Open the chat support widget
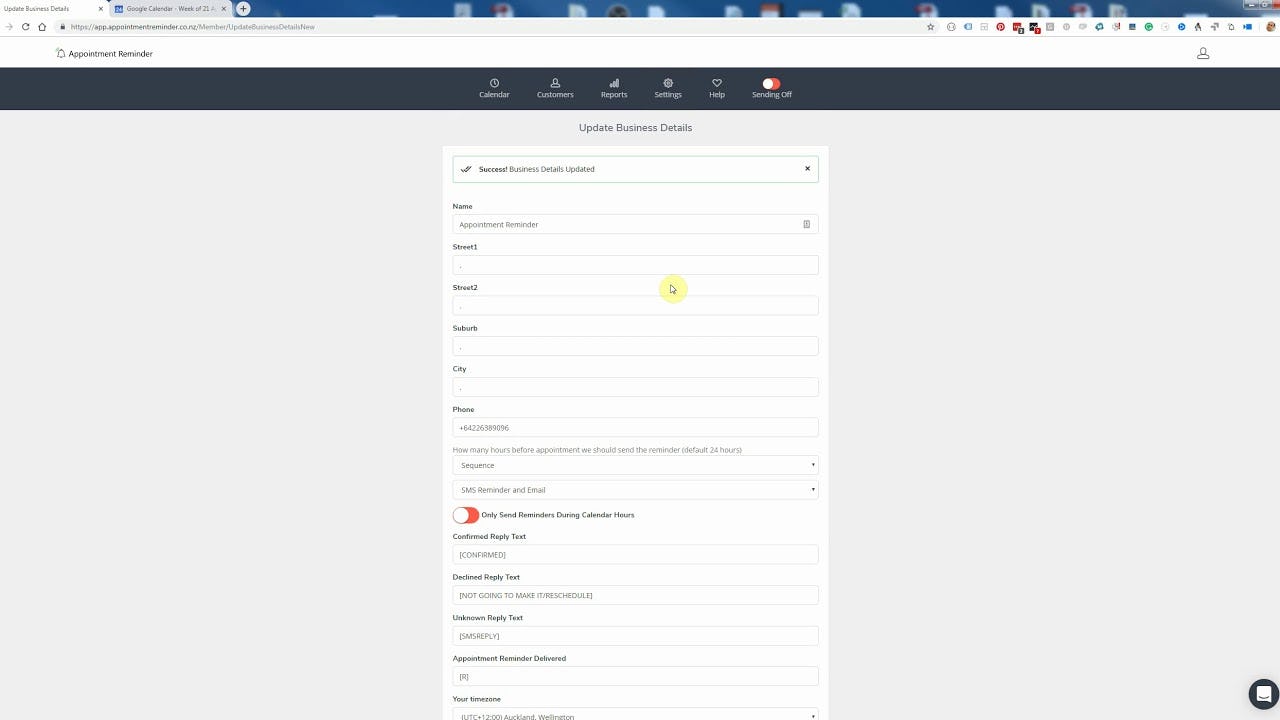 point(1263,694)
